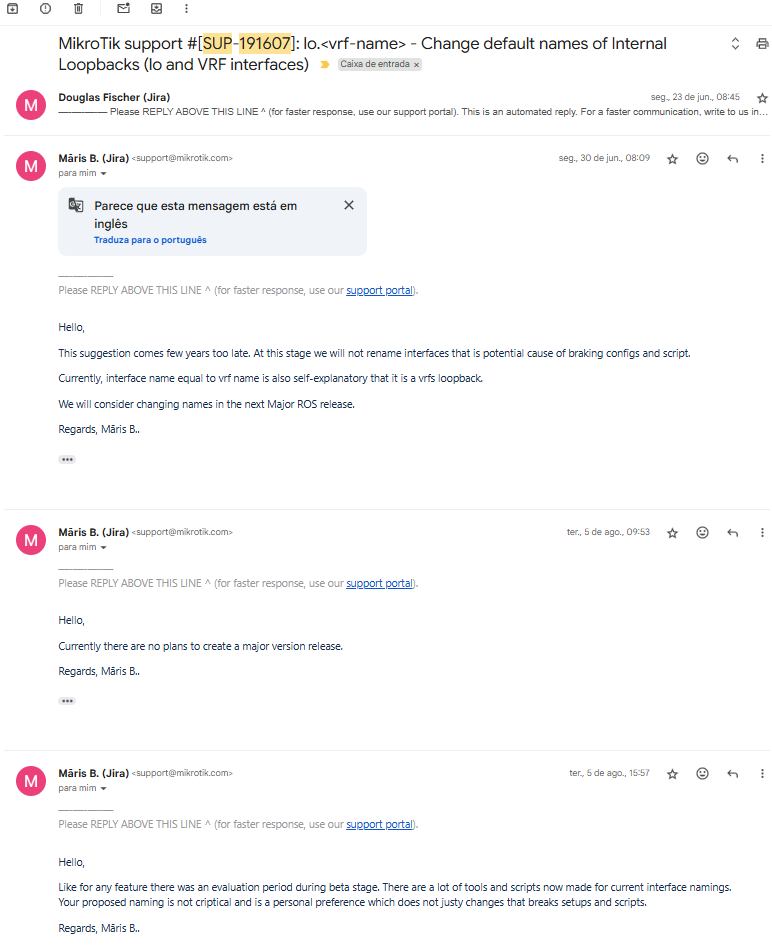Star the message from 30 de jun., 08:09
This screenshot has height=951, width=772.
tap(672, 159)
